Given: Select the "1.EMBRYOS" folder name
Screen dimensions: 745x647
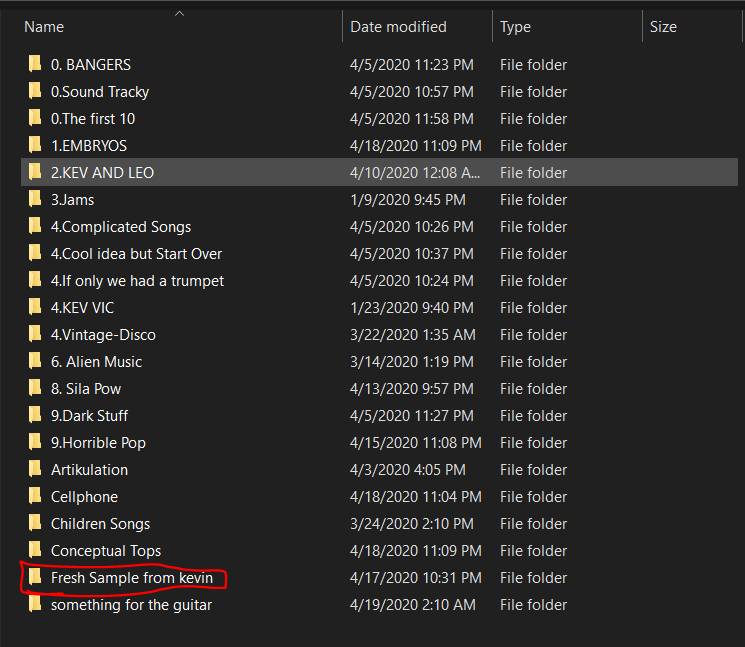Looking at the screenshot, I should (89, 146).
